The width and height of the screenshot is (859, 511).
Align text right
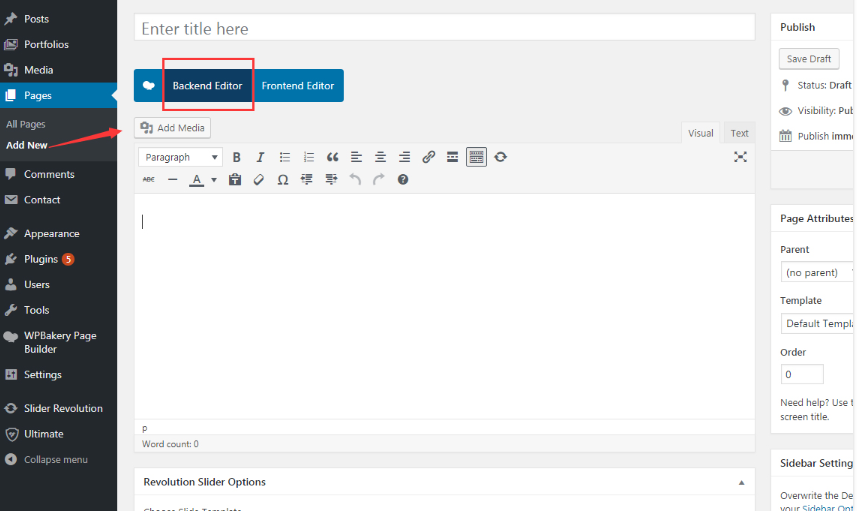tap(404, 157)
